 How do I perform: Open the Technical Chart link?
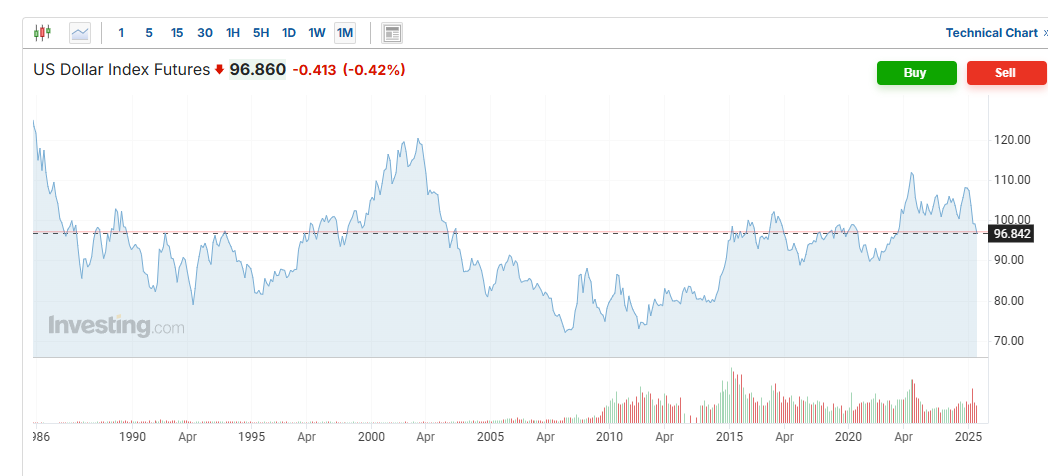[992, 33]
